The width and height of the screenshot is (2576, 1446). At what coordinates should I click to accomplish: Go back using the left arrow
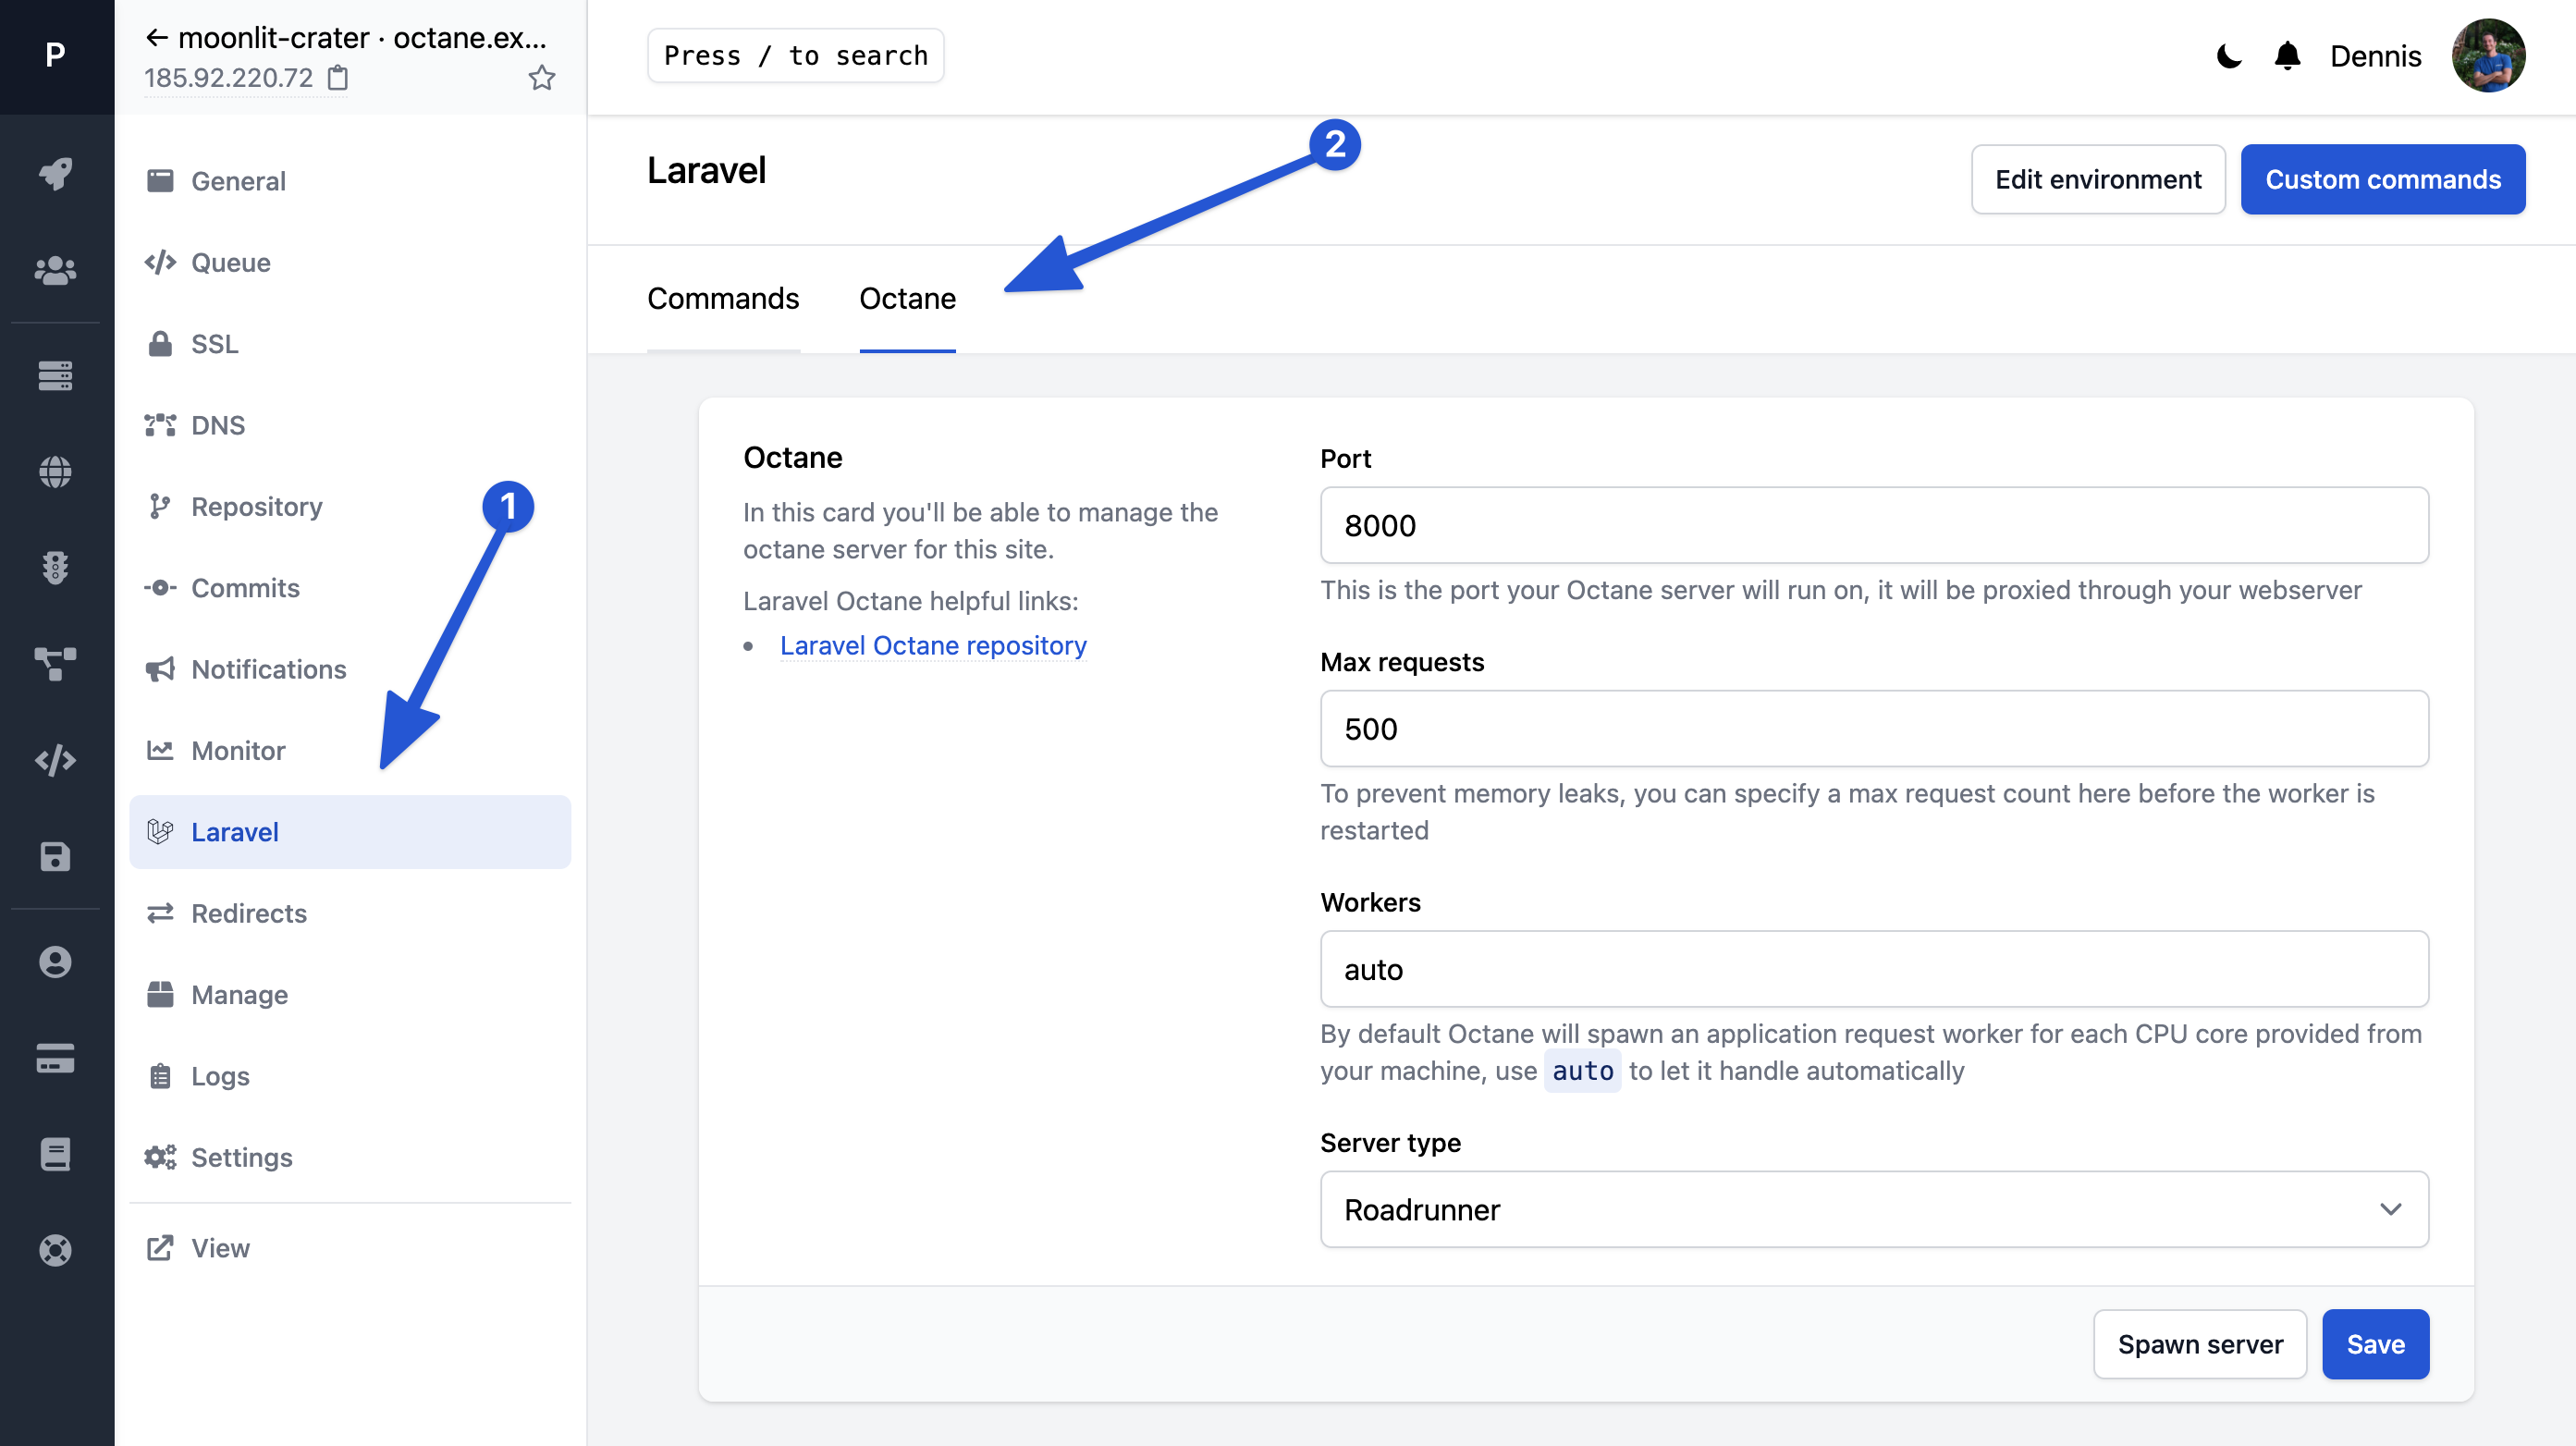(x=157, y=38)
